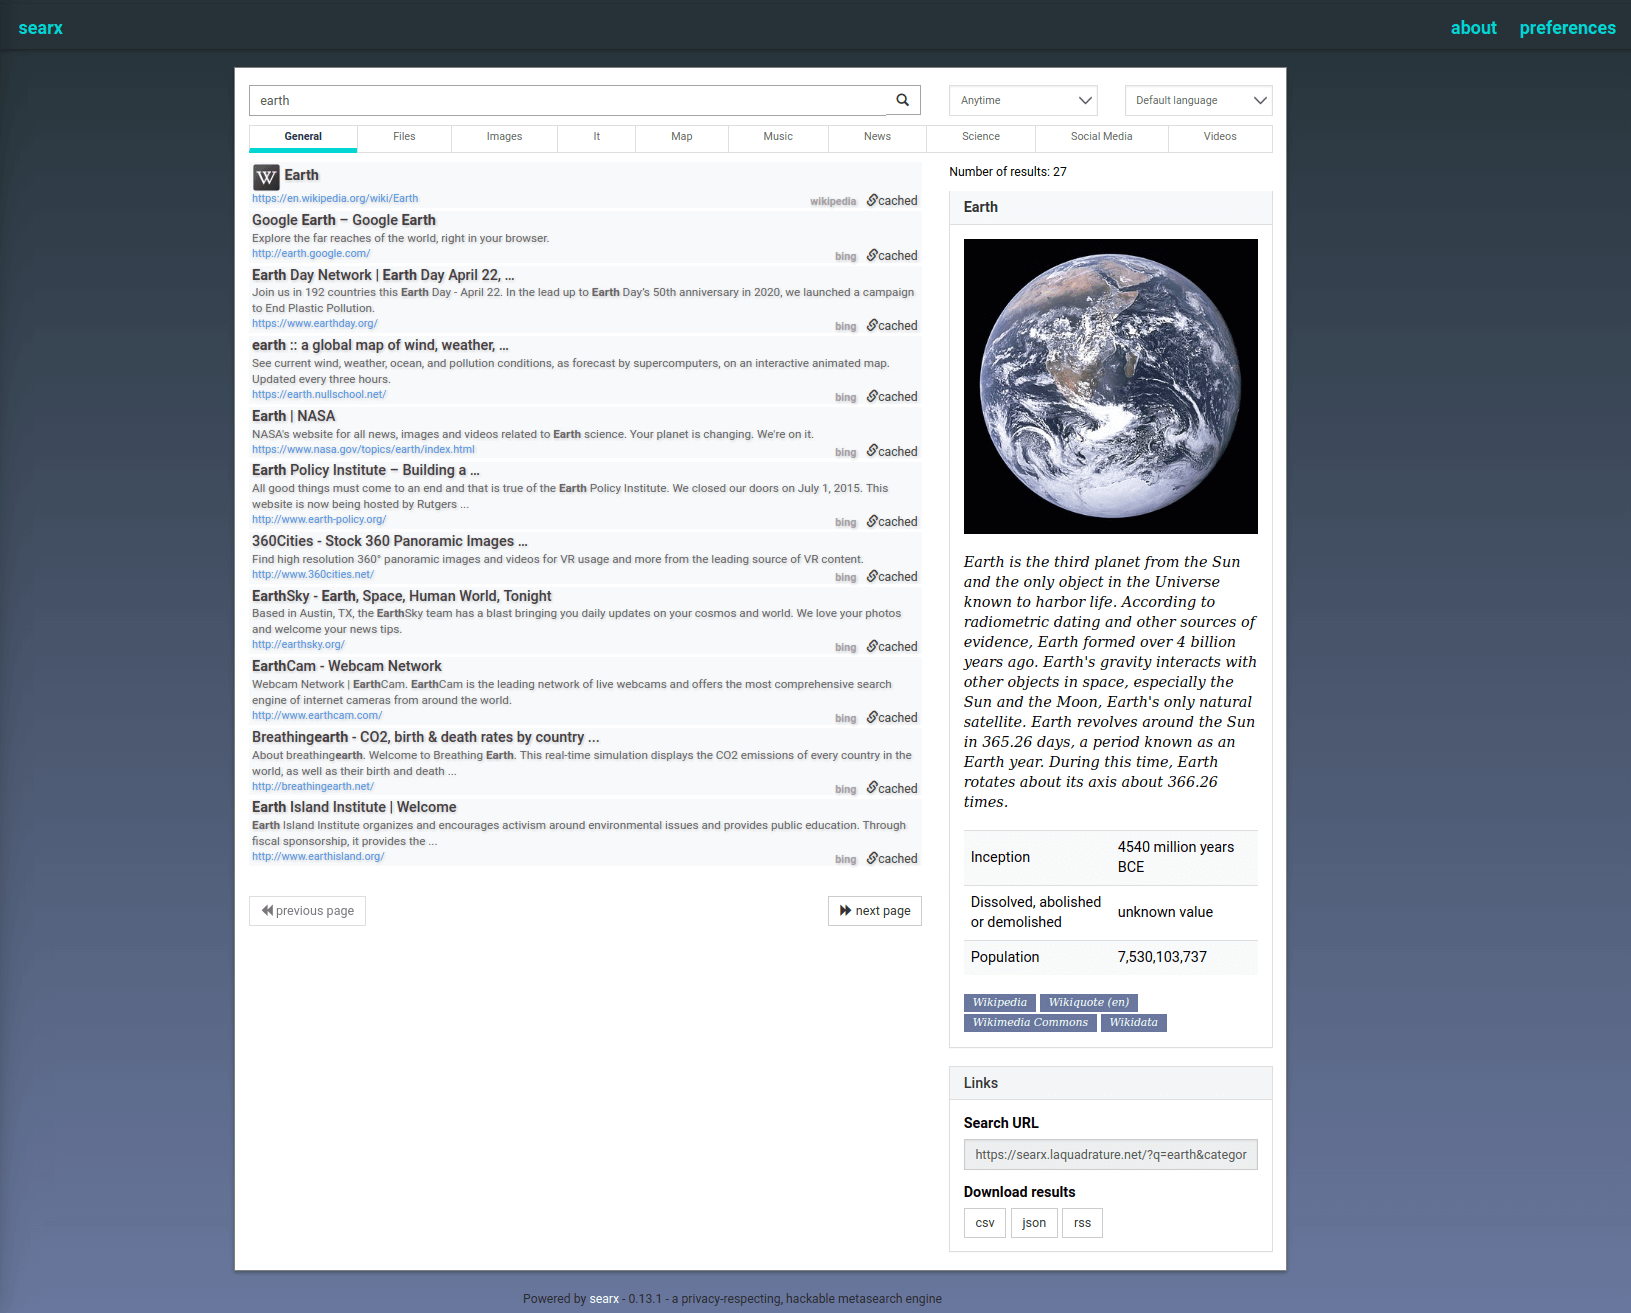Viewport: 1631px width, 1313px height.
Task: Open the Default language dropdown
Action: [x=1198, y=100]
